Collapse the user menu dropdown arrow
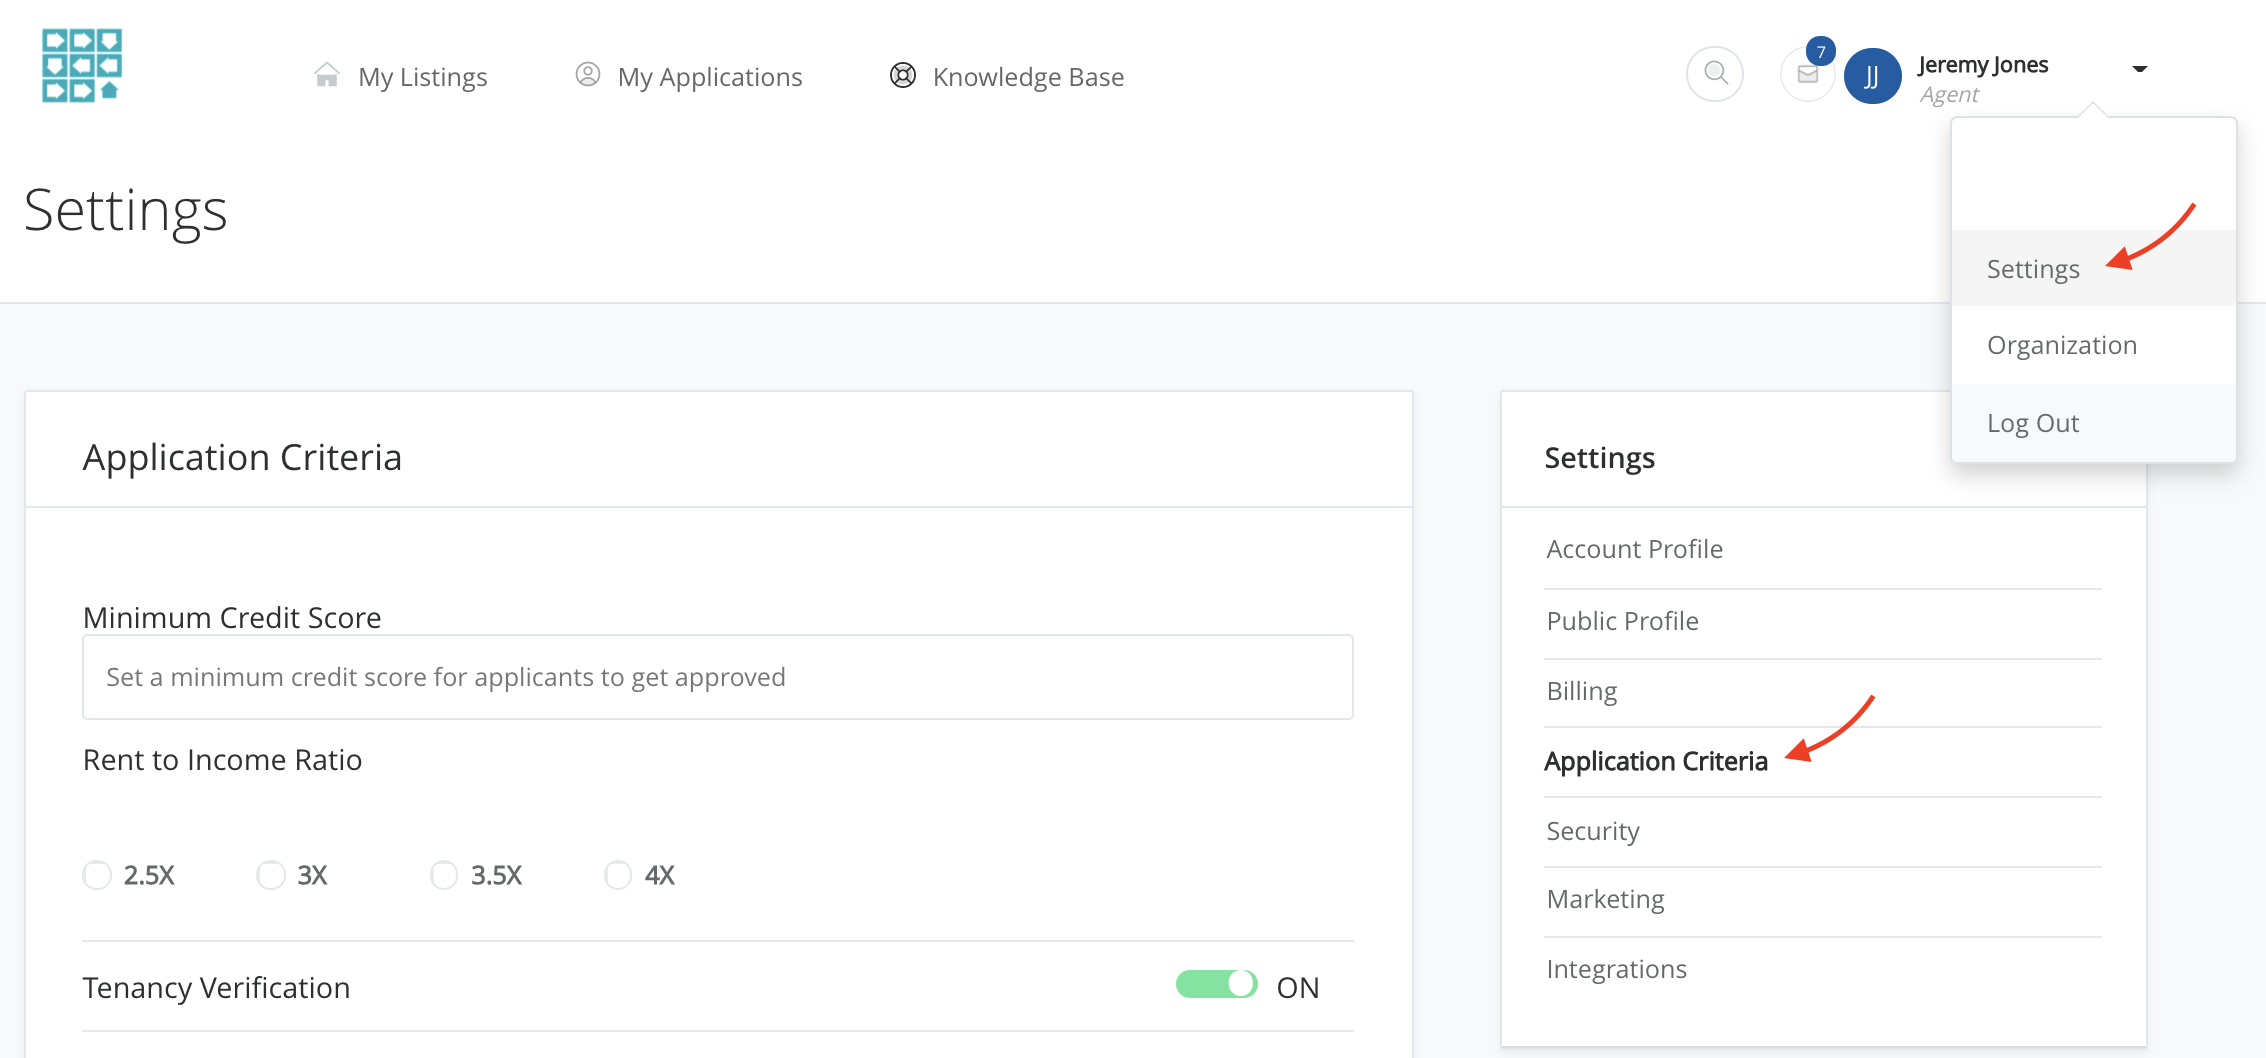The width and height of the screenshot is (2266, 1058). (x=2140, y=69)
